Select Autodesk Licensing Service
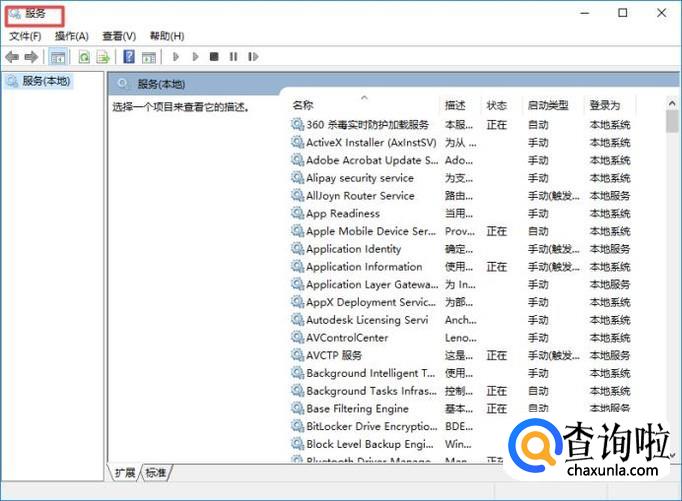This screenshot has height=501, width=682. coord(461,321)
